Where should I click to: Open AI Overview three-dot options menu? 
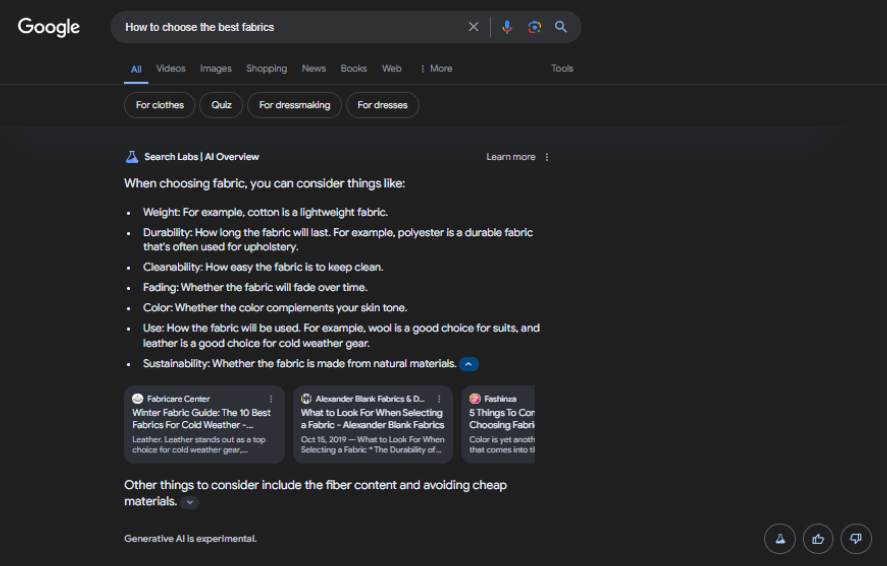(547, 157)
